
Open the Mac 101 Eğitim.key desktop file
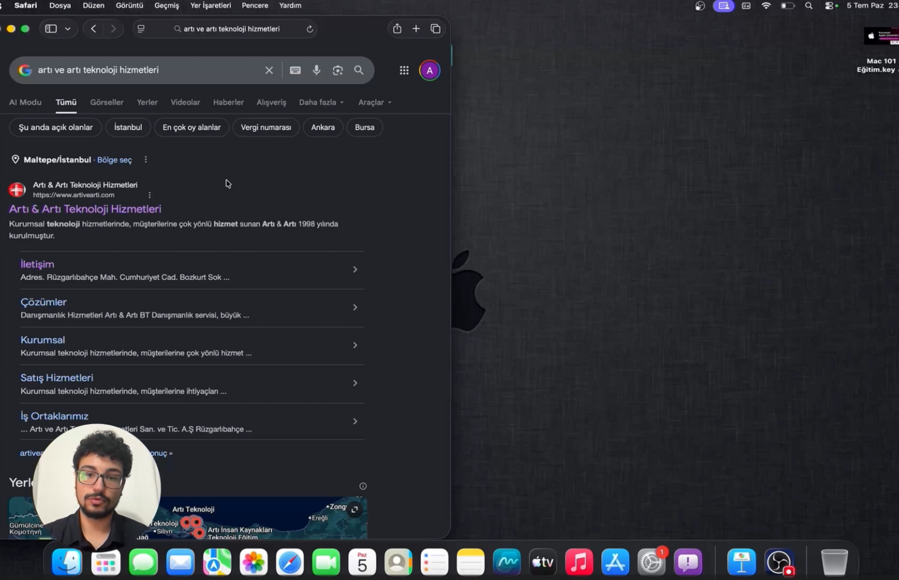pyautogui.click(x=879, y=49)
